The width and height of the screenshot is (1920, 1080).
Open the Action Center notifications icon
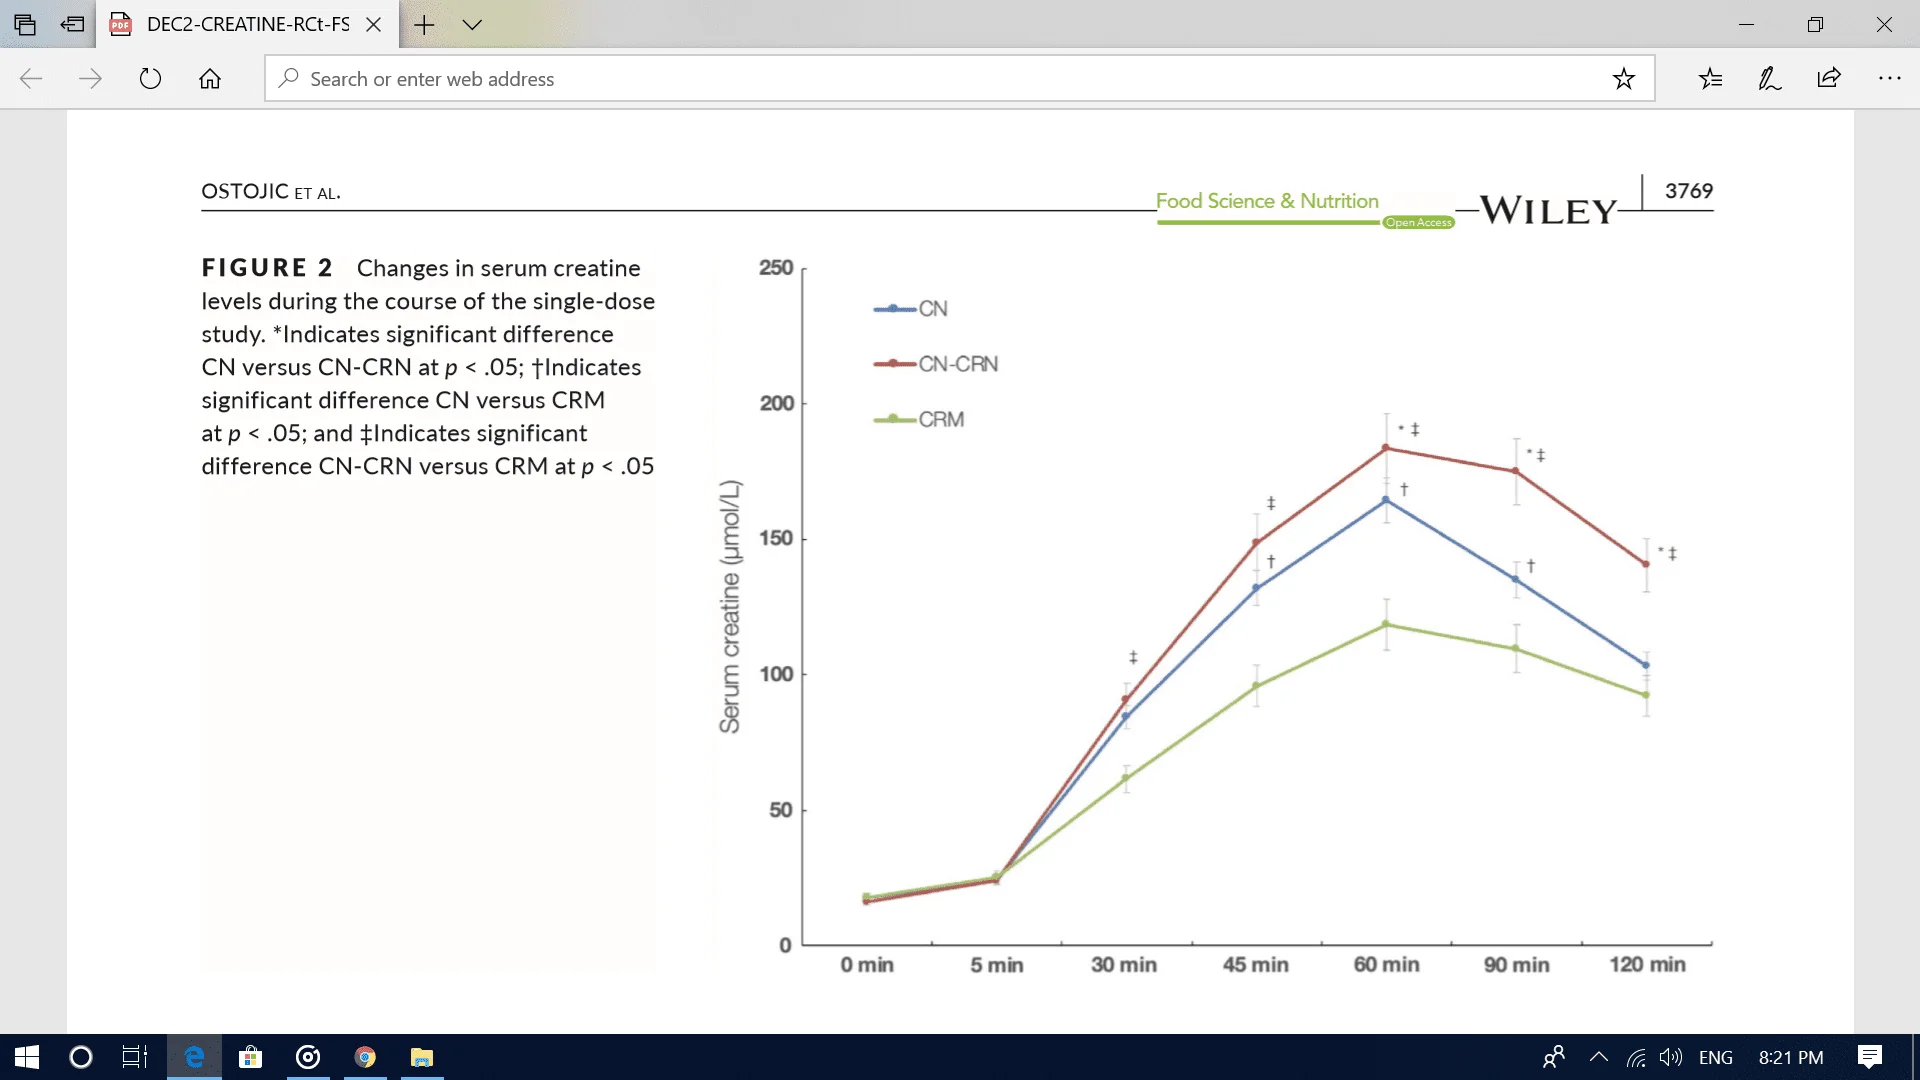[x=1870, y=1057]
